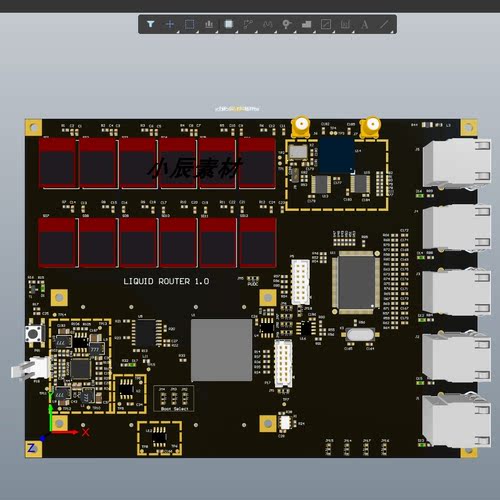Click the Keepout square-with-line tool
This screenshot has width=500, height=500.
click(x=326, y=24)
